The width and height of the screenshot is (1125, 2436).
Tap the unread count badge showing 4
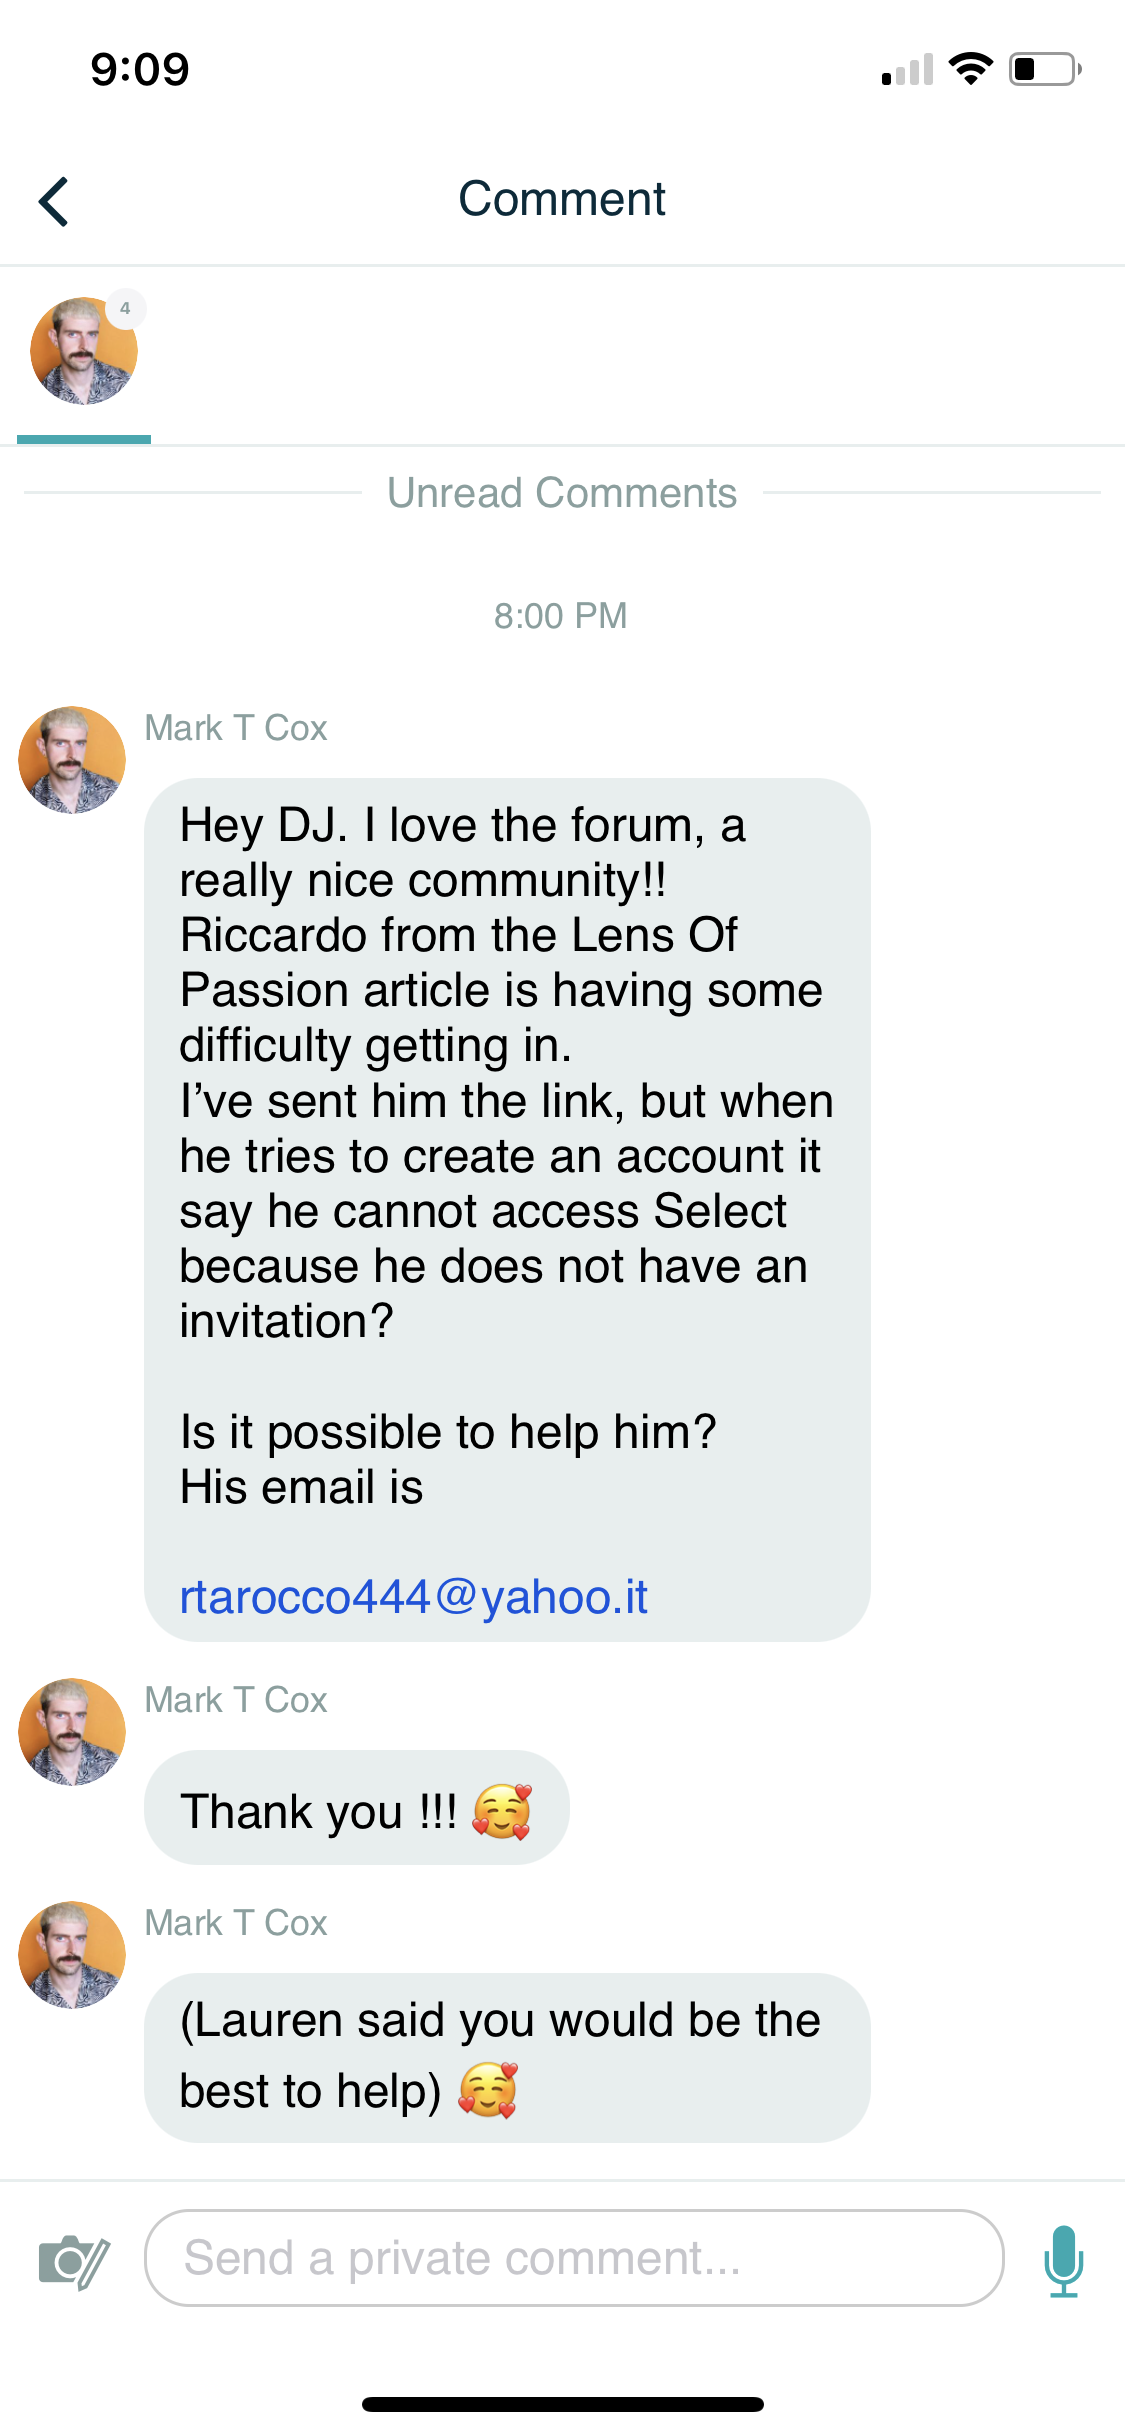pyautogui.click(x=125, y=309)
